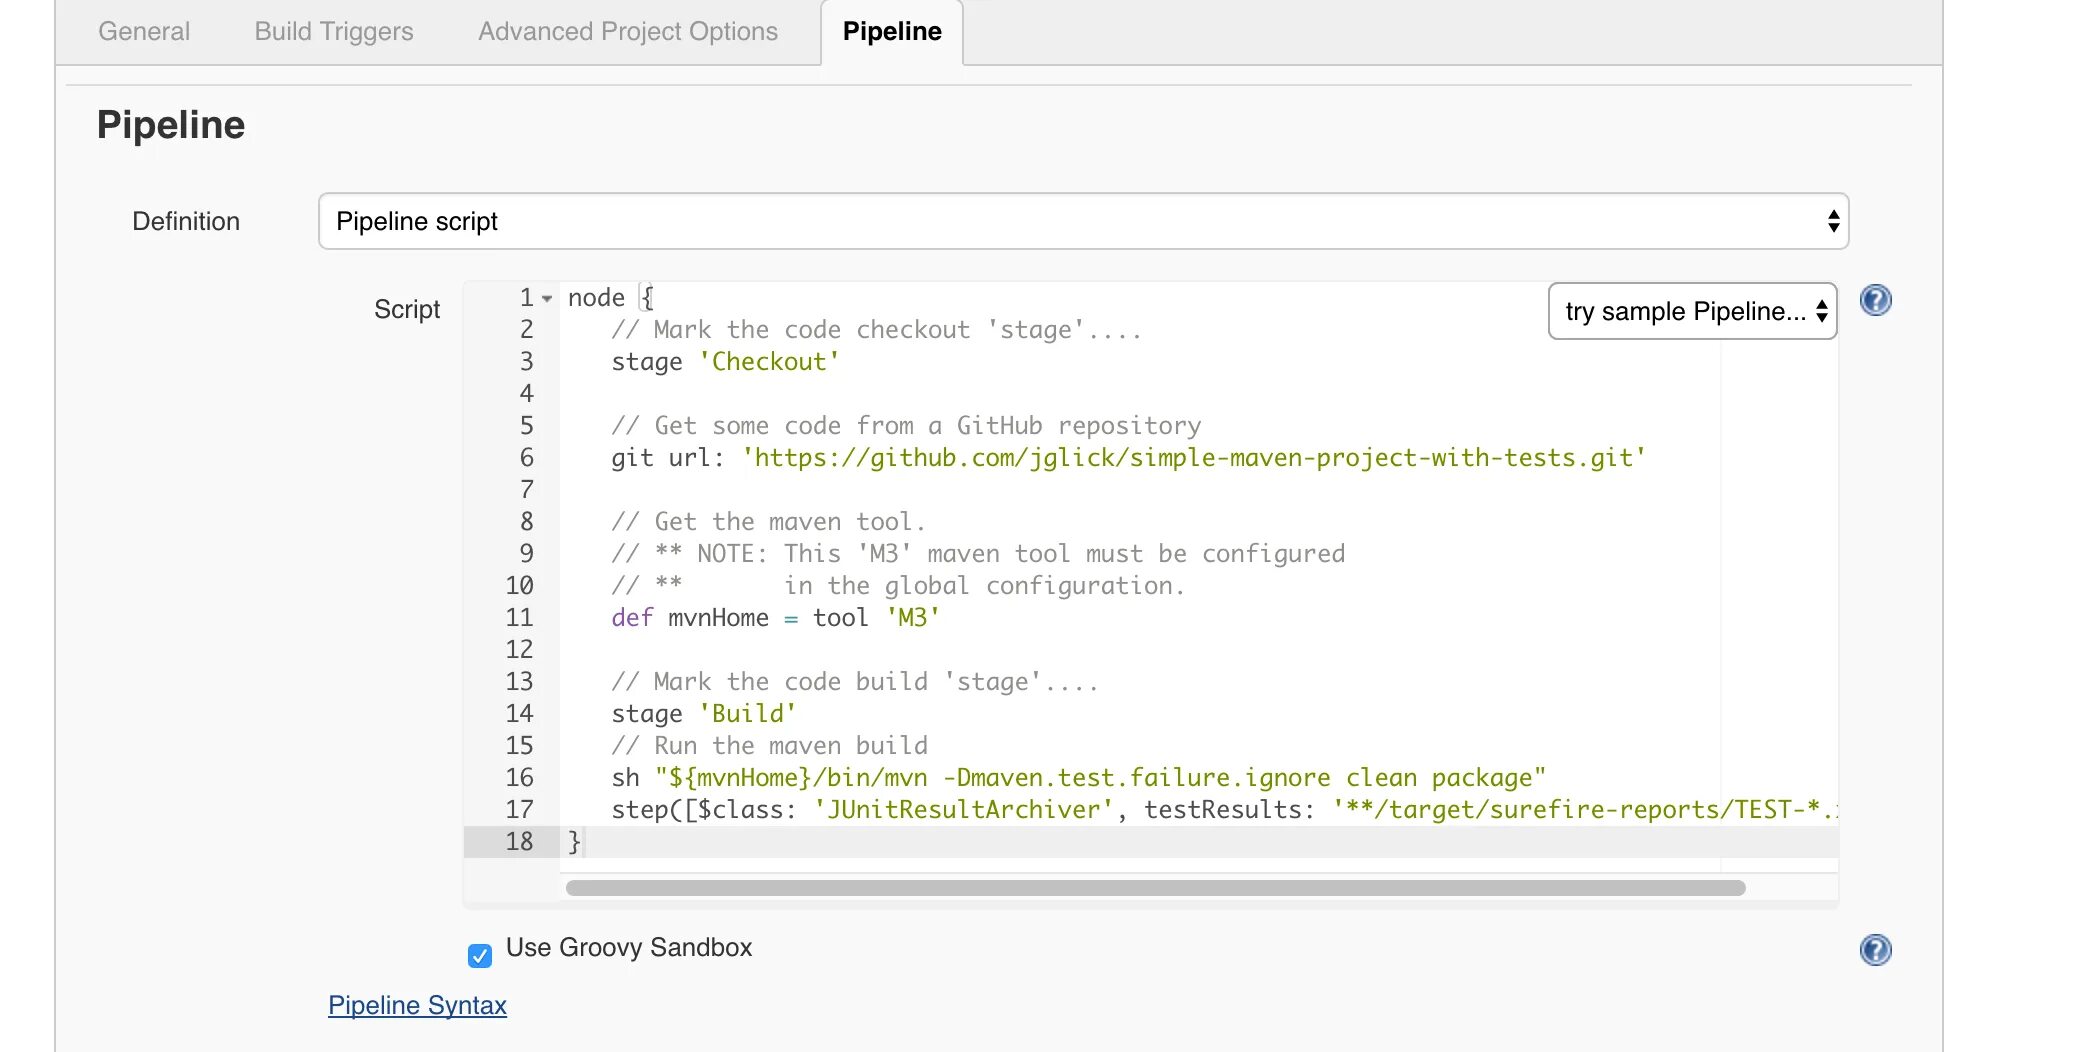Open the Build Triggers tab
This screenshot has height=1052, width=2098.
(x=334, y=31)
